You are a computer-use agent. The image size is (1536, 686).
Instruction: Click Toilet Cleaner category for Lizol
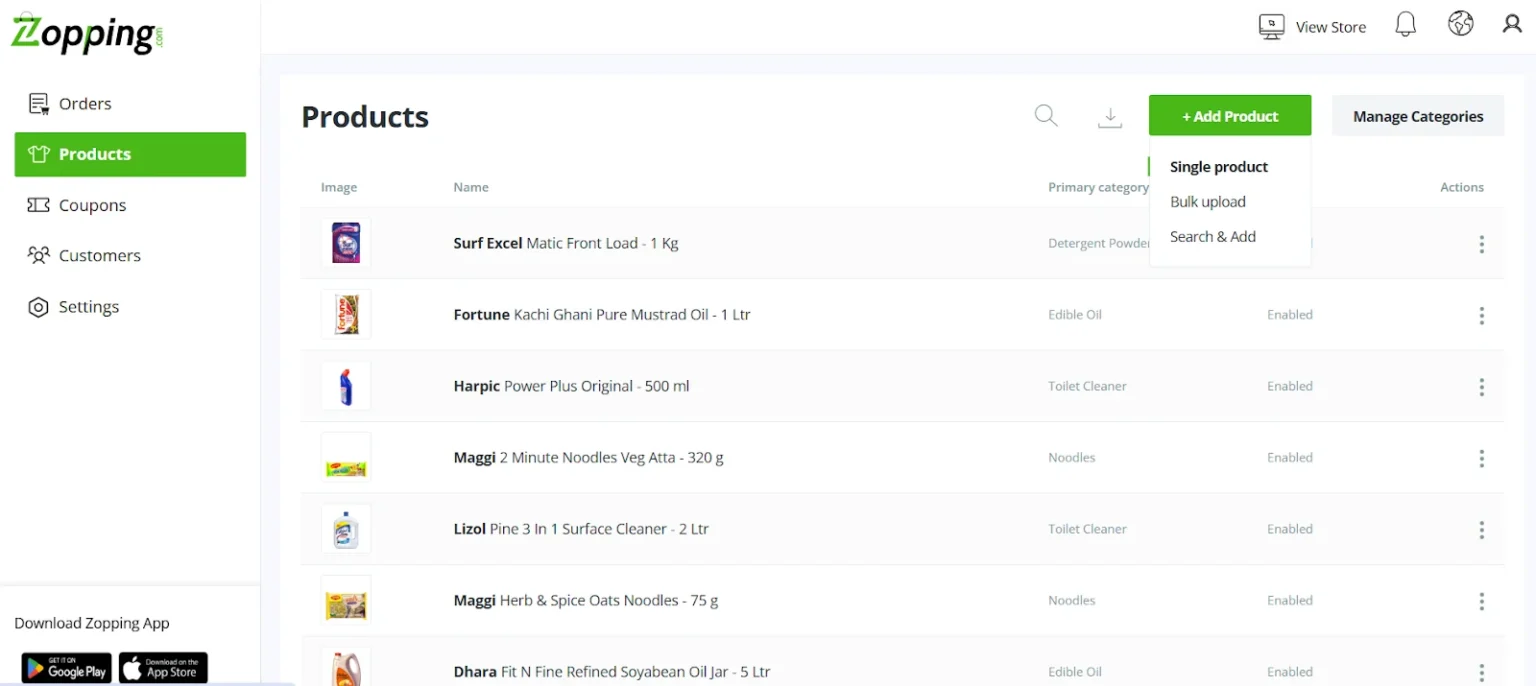click(1087, 529)
